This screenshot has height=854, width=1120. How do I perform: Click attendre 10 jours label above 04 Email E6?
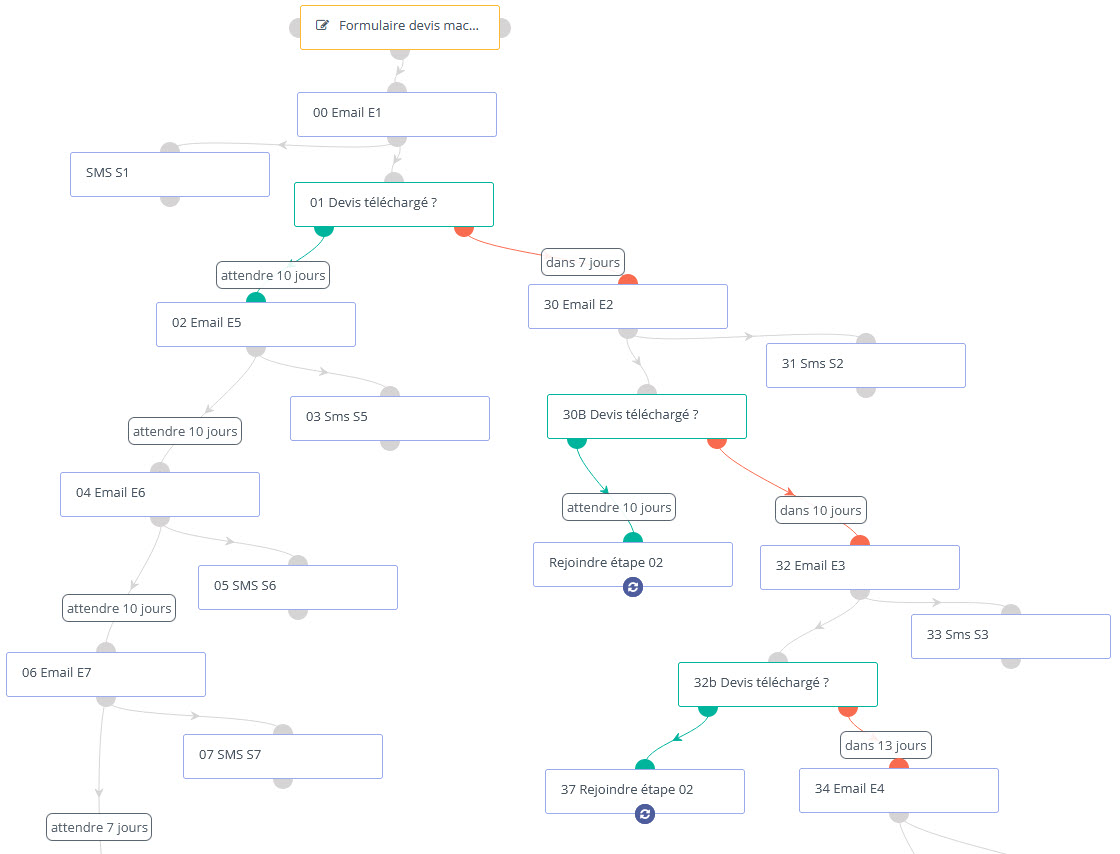point(185,431)
